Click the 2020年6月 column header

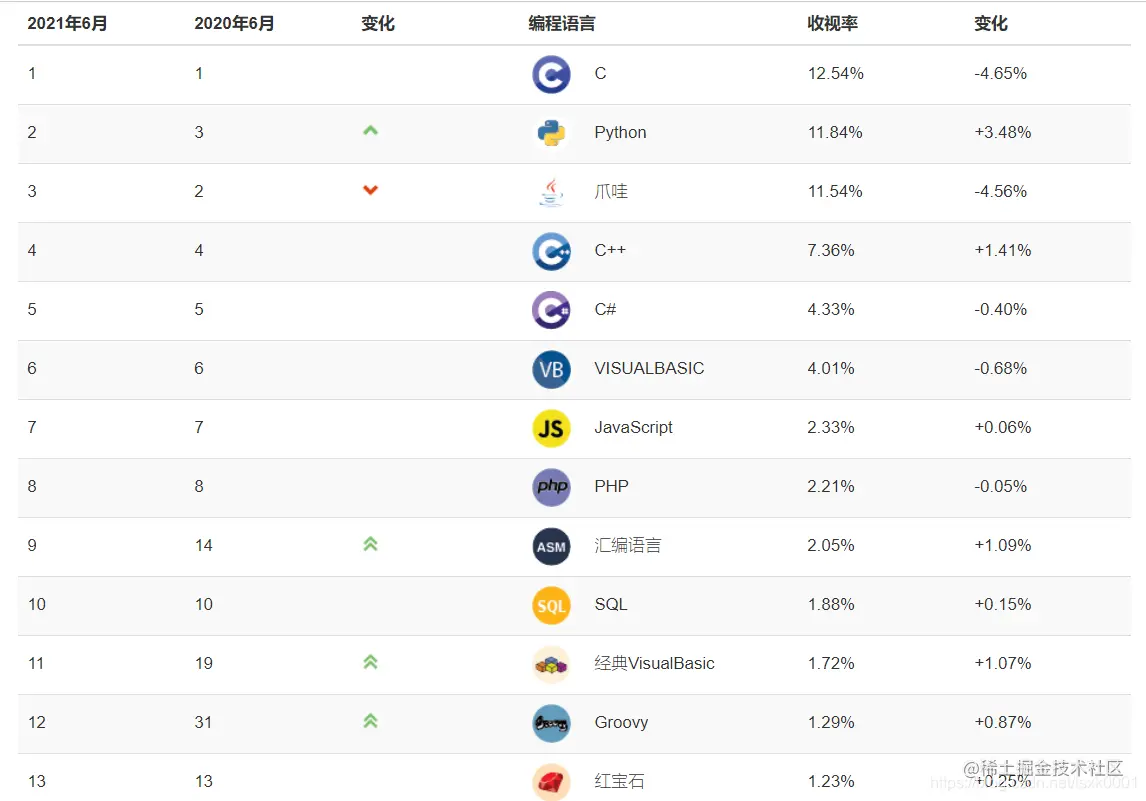pos(234,23)
